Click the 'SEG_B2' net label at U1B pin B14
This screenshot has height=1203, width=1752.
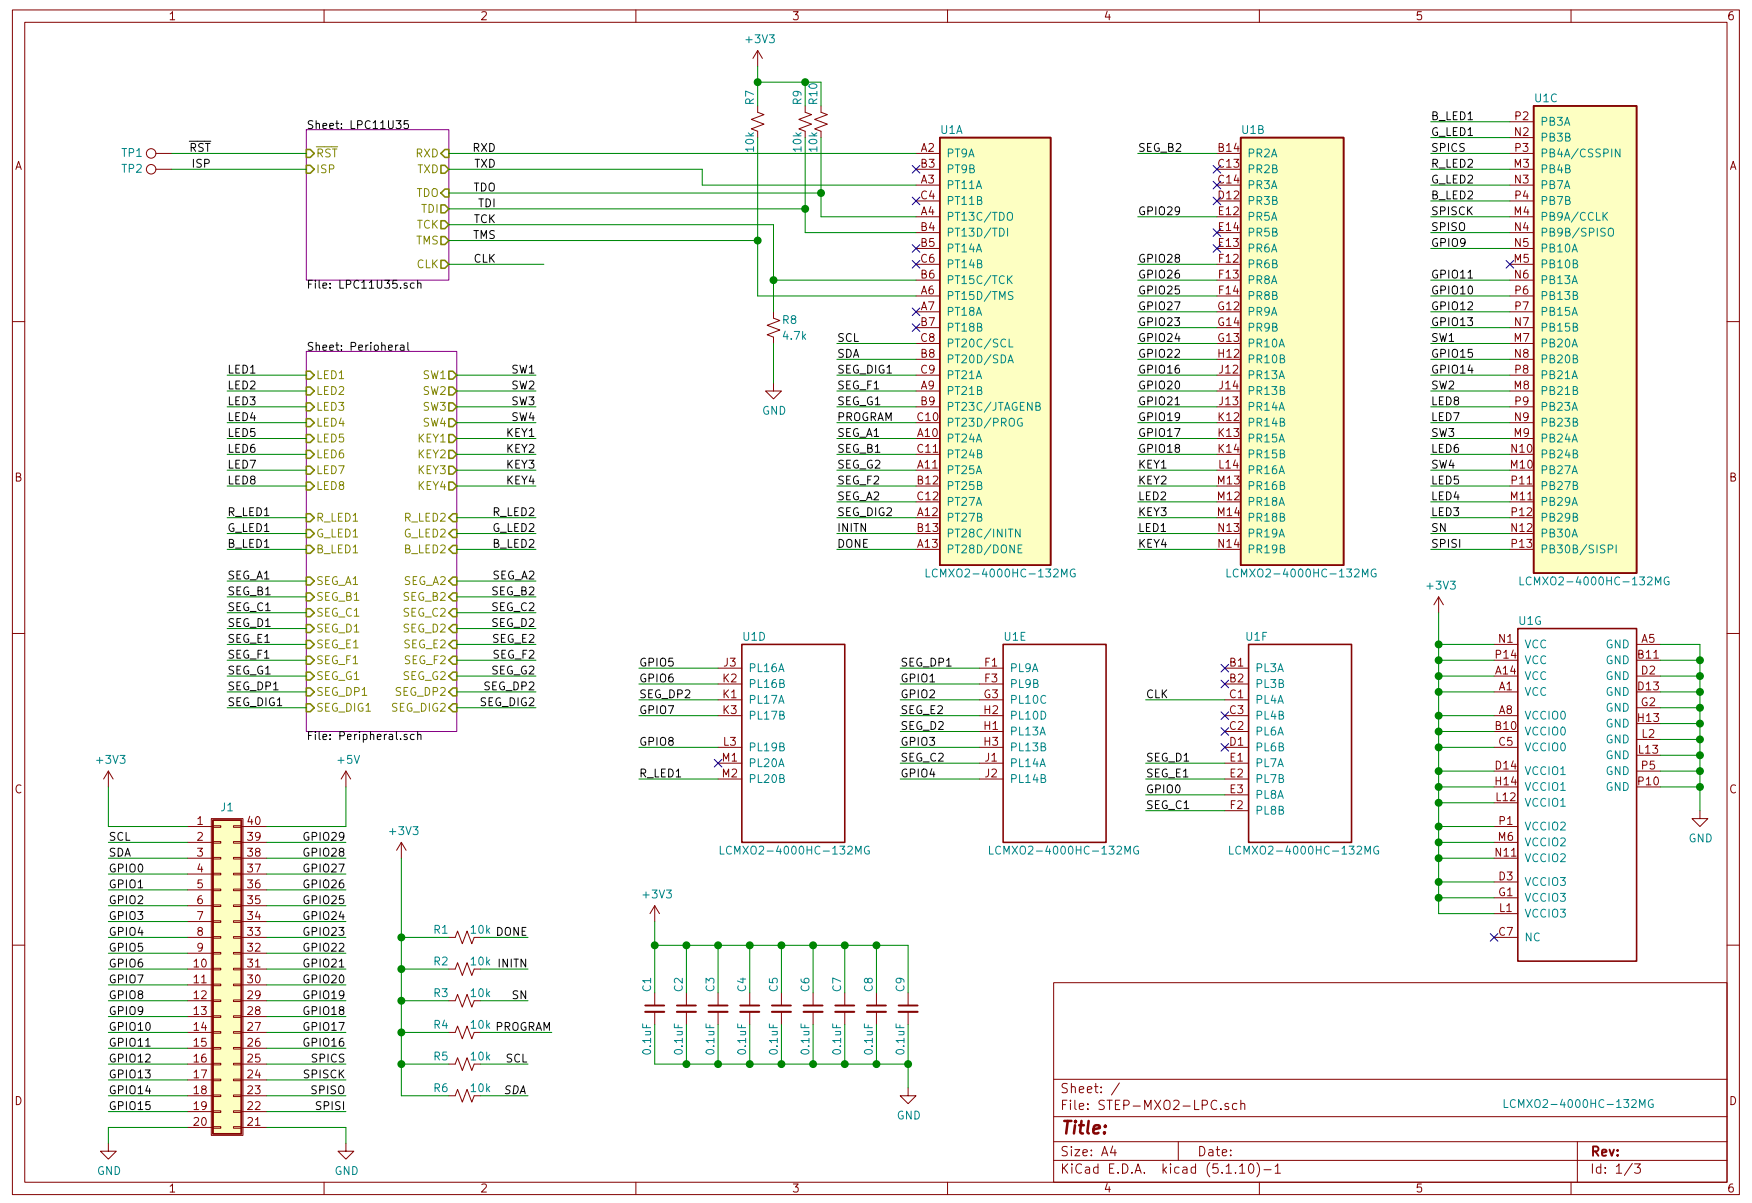(x=1159, y=148)
